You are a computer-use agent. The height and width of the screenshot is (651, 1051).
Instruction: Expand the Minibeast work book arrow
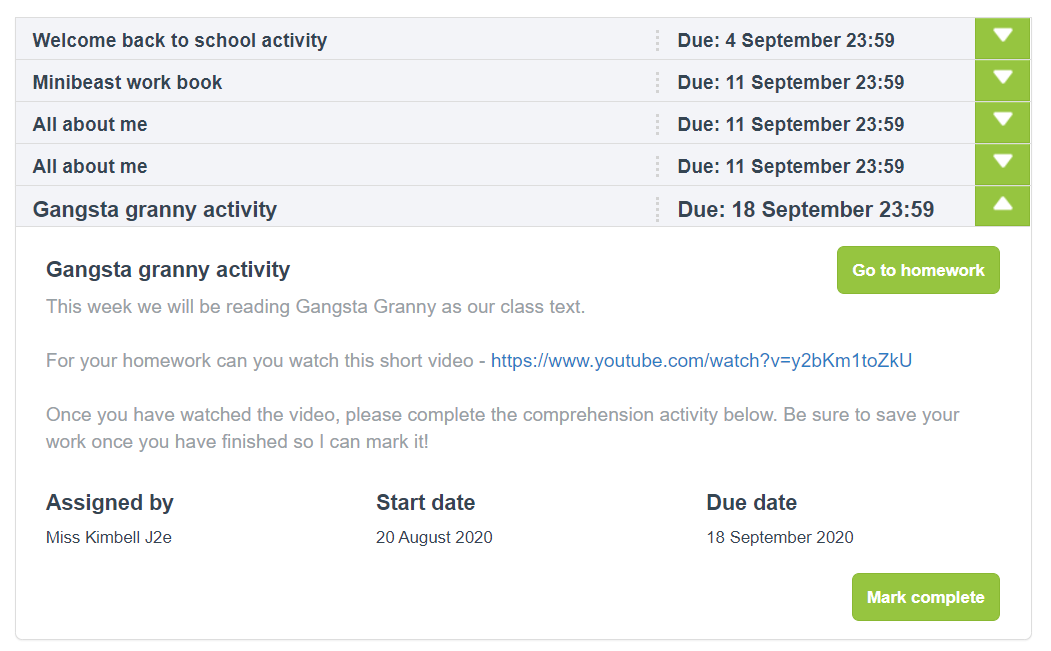tap(1002, 80)
